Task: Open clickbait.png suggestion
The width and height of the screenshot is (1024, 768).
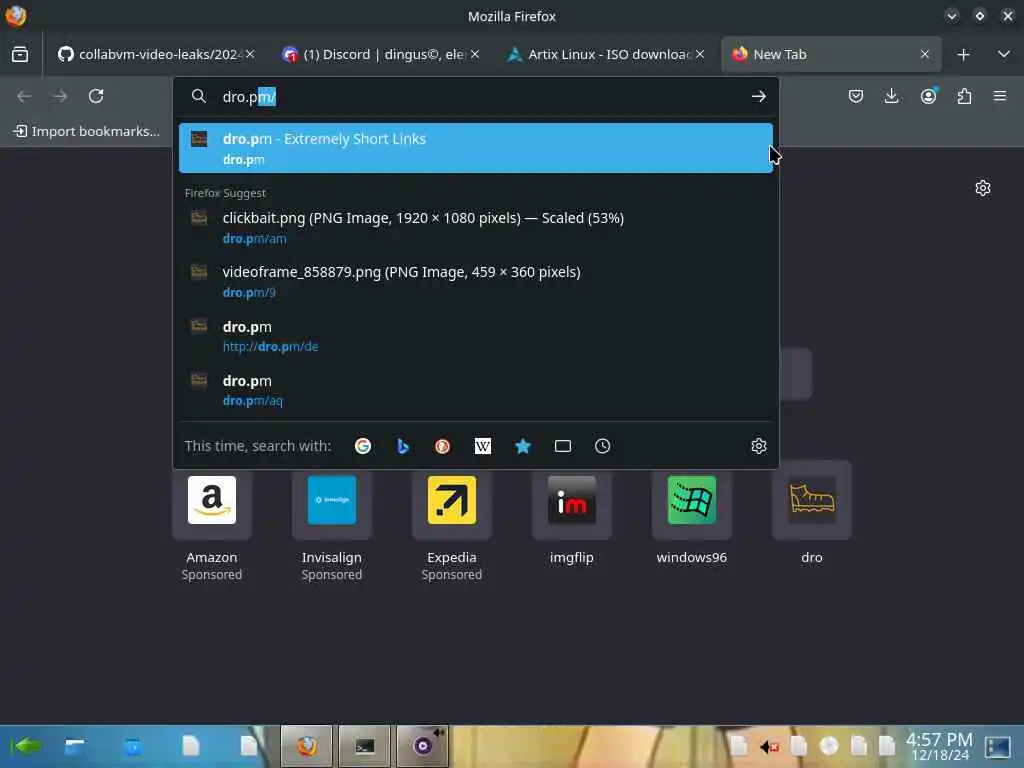Action: pyautogui.click(x=475, y=227)
